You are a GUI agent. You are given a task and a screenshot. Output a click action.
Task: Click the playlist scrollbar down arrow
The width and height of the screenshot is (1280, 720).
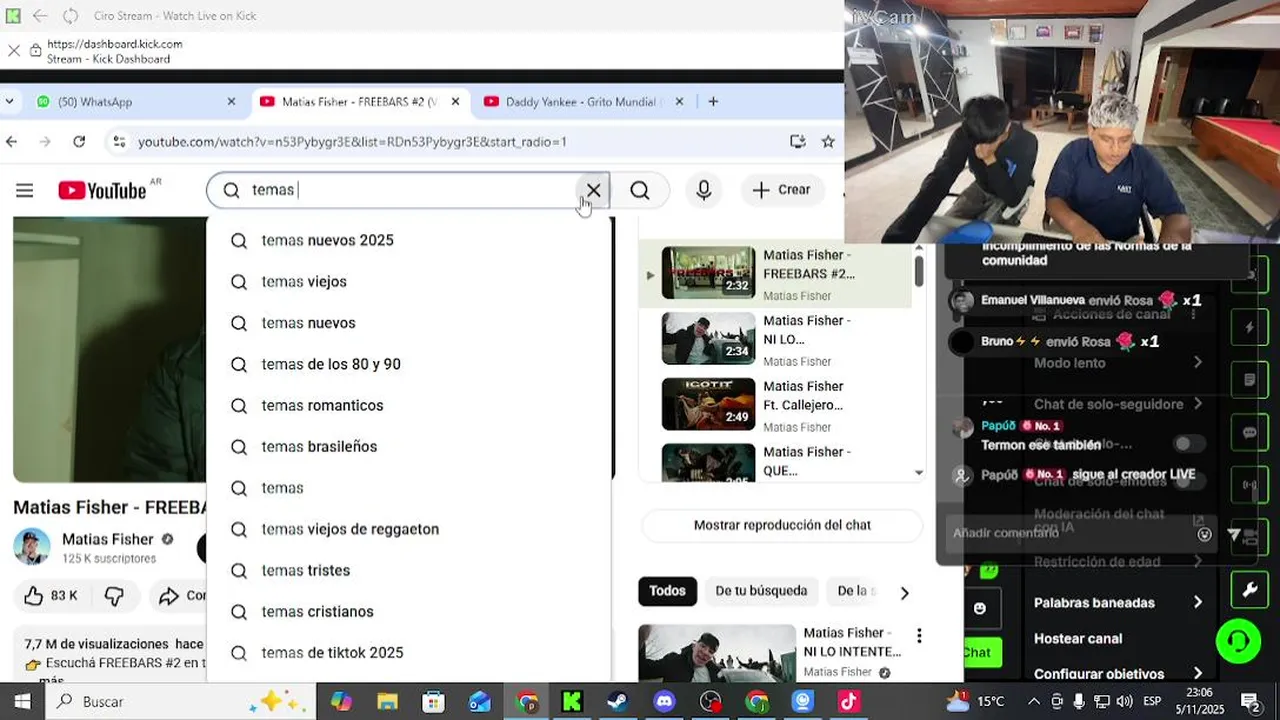[x=919, y=473]
